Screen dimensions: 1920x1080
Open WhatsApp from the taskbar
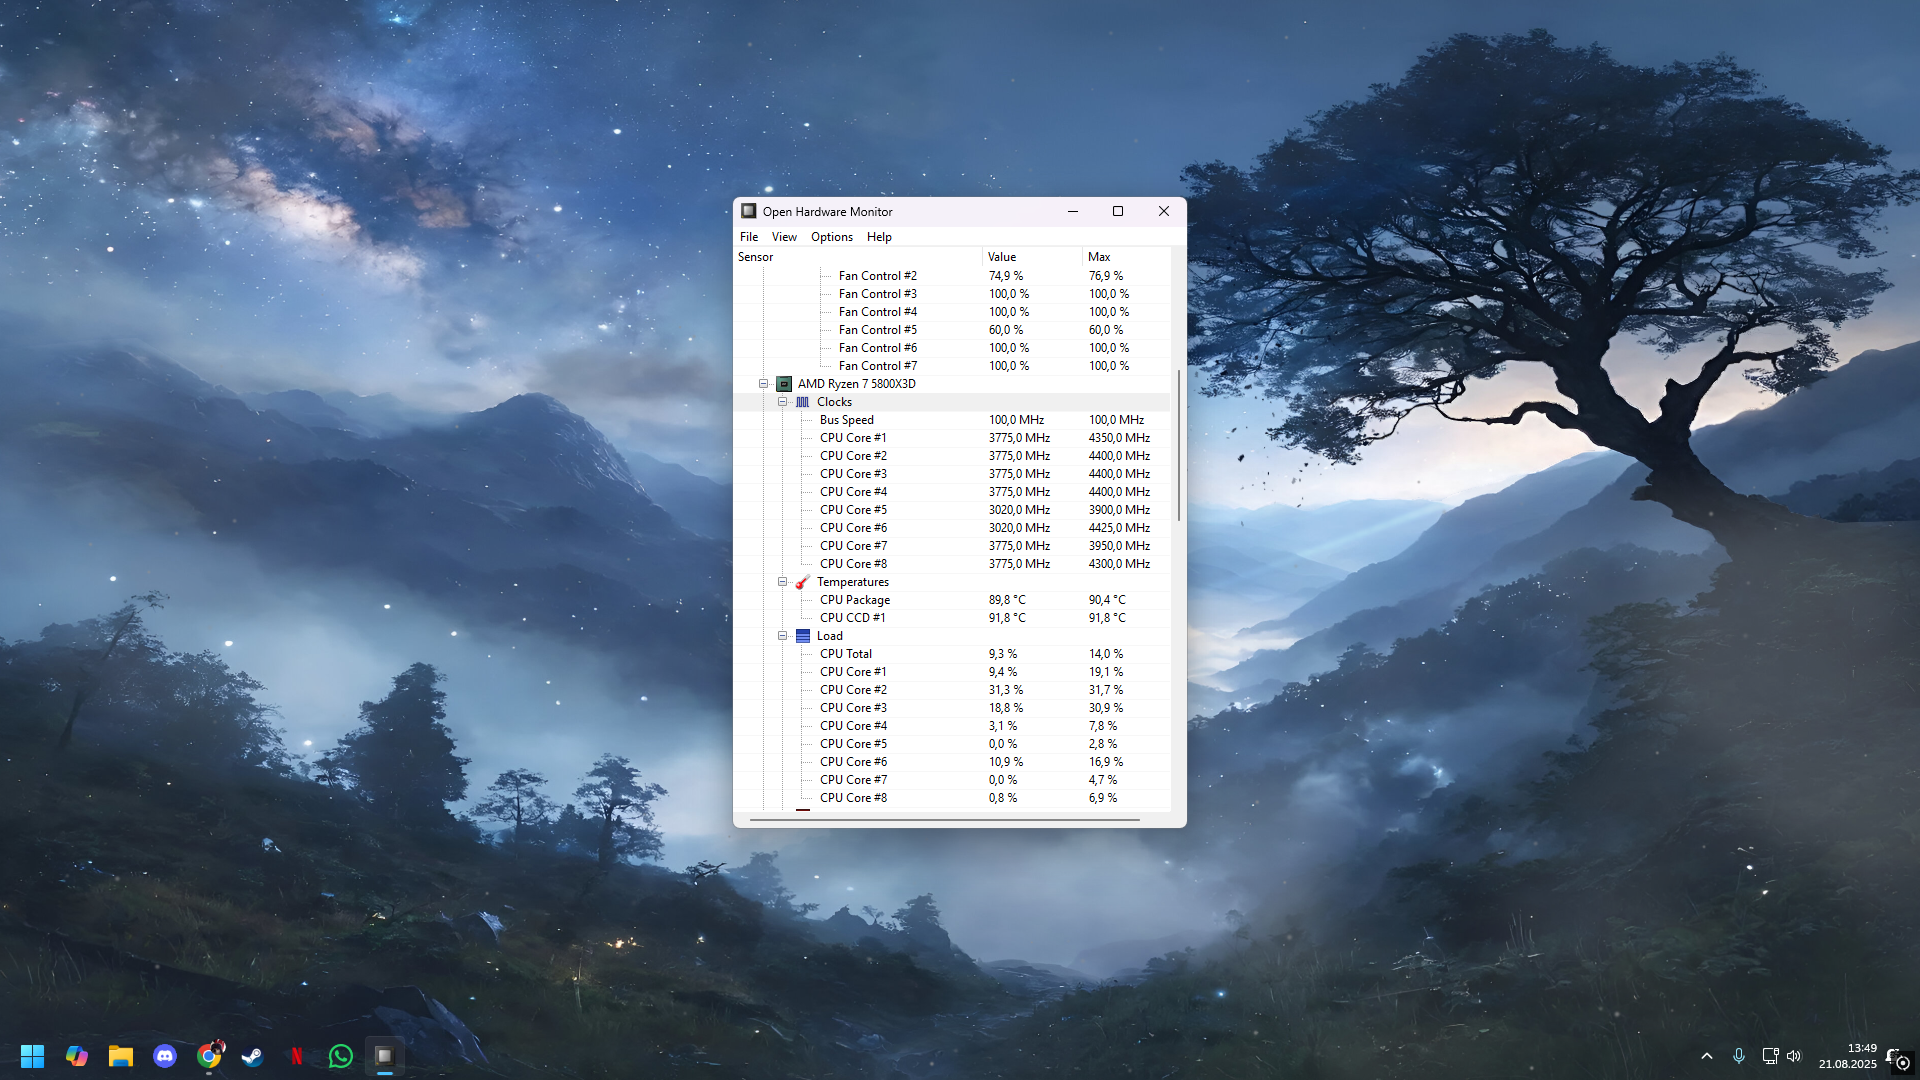click(341, 1056)
